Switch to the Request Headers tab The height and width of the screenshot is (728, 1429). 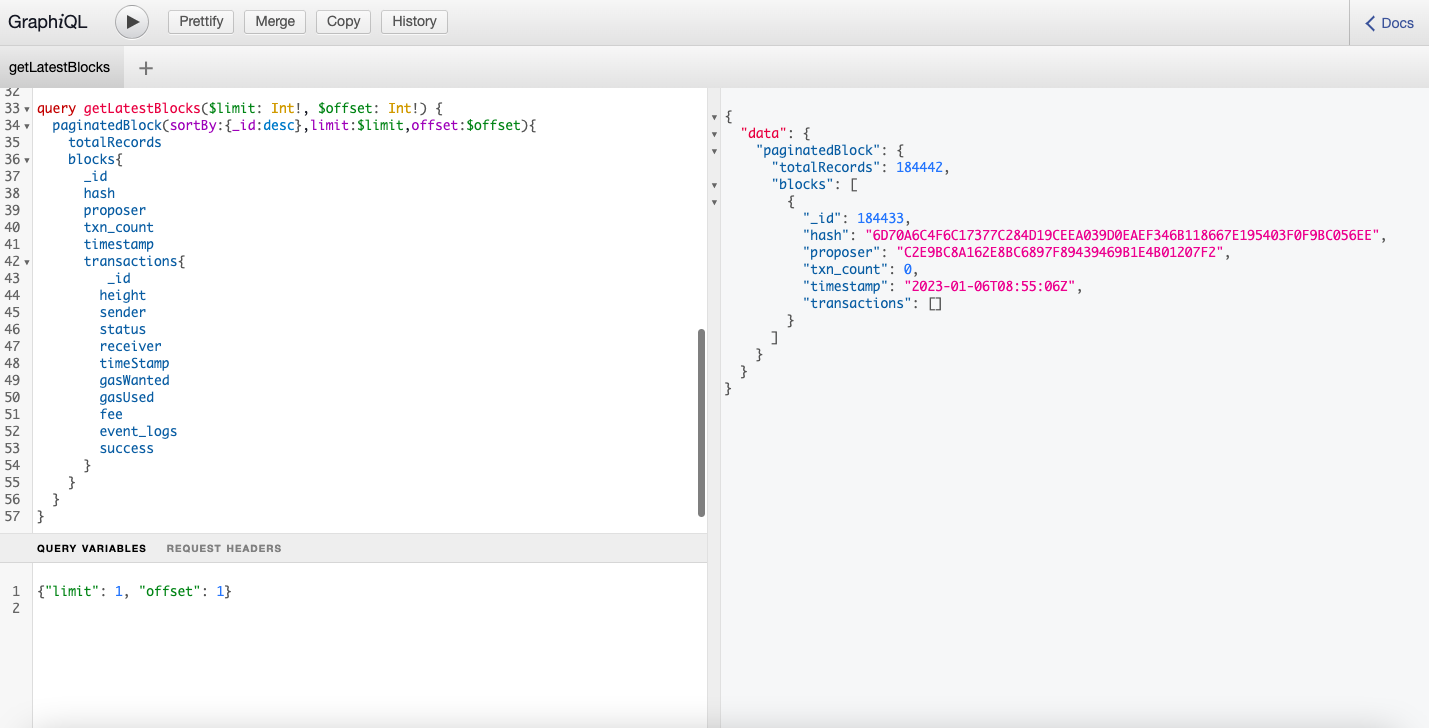(x=224, y=548)
